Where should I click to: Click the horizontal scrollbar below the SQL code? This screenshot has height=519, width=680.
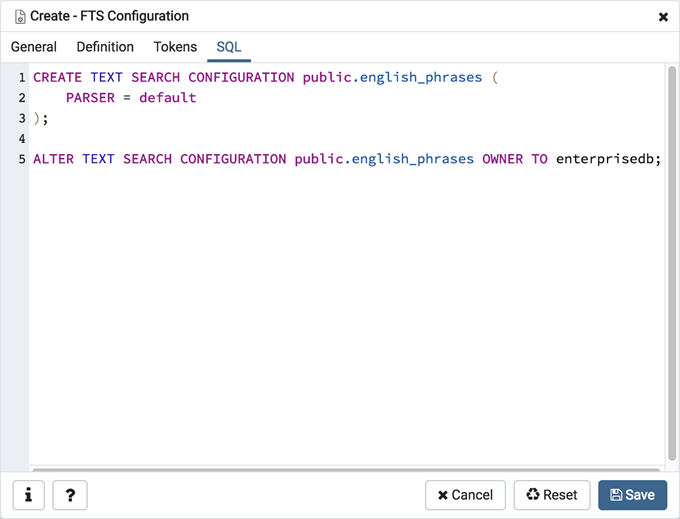[x=345, y=469]
